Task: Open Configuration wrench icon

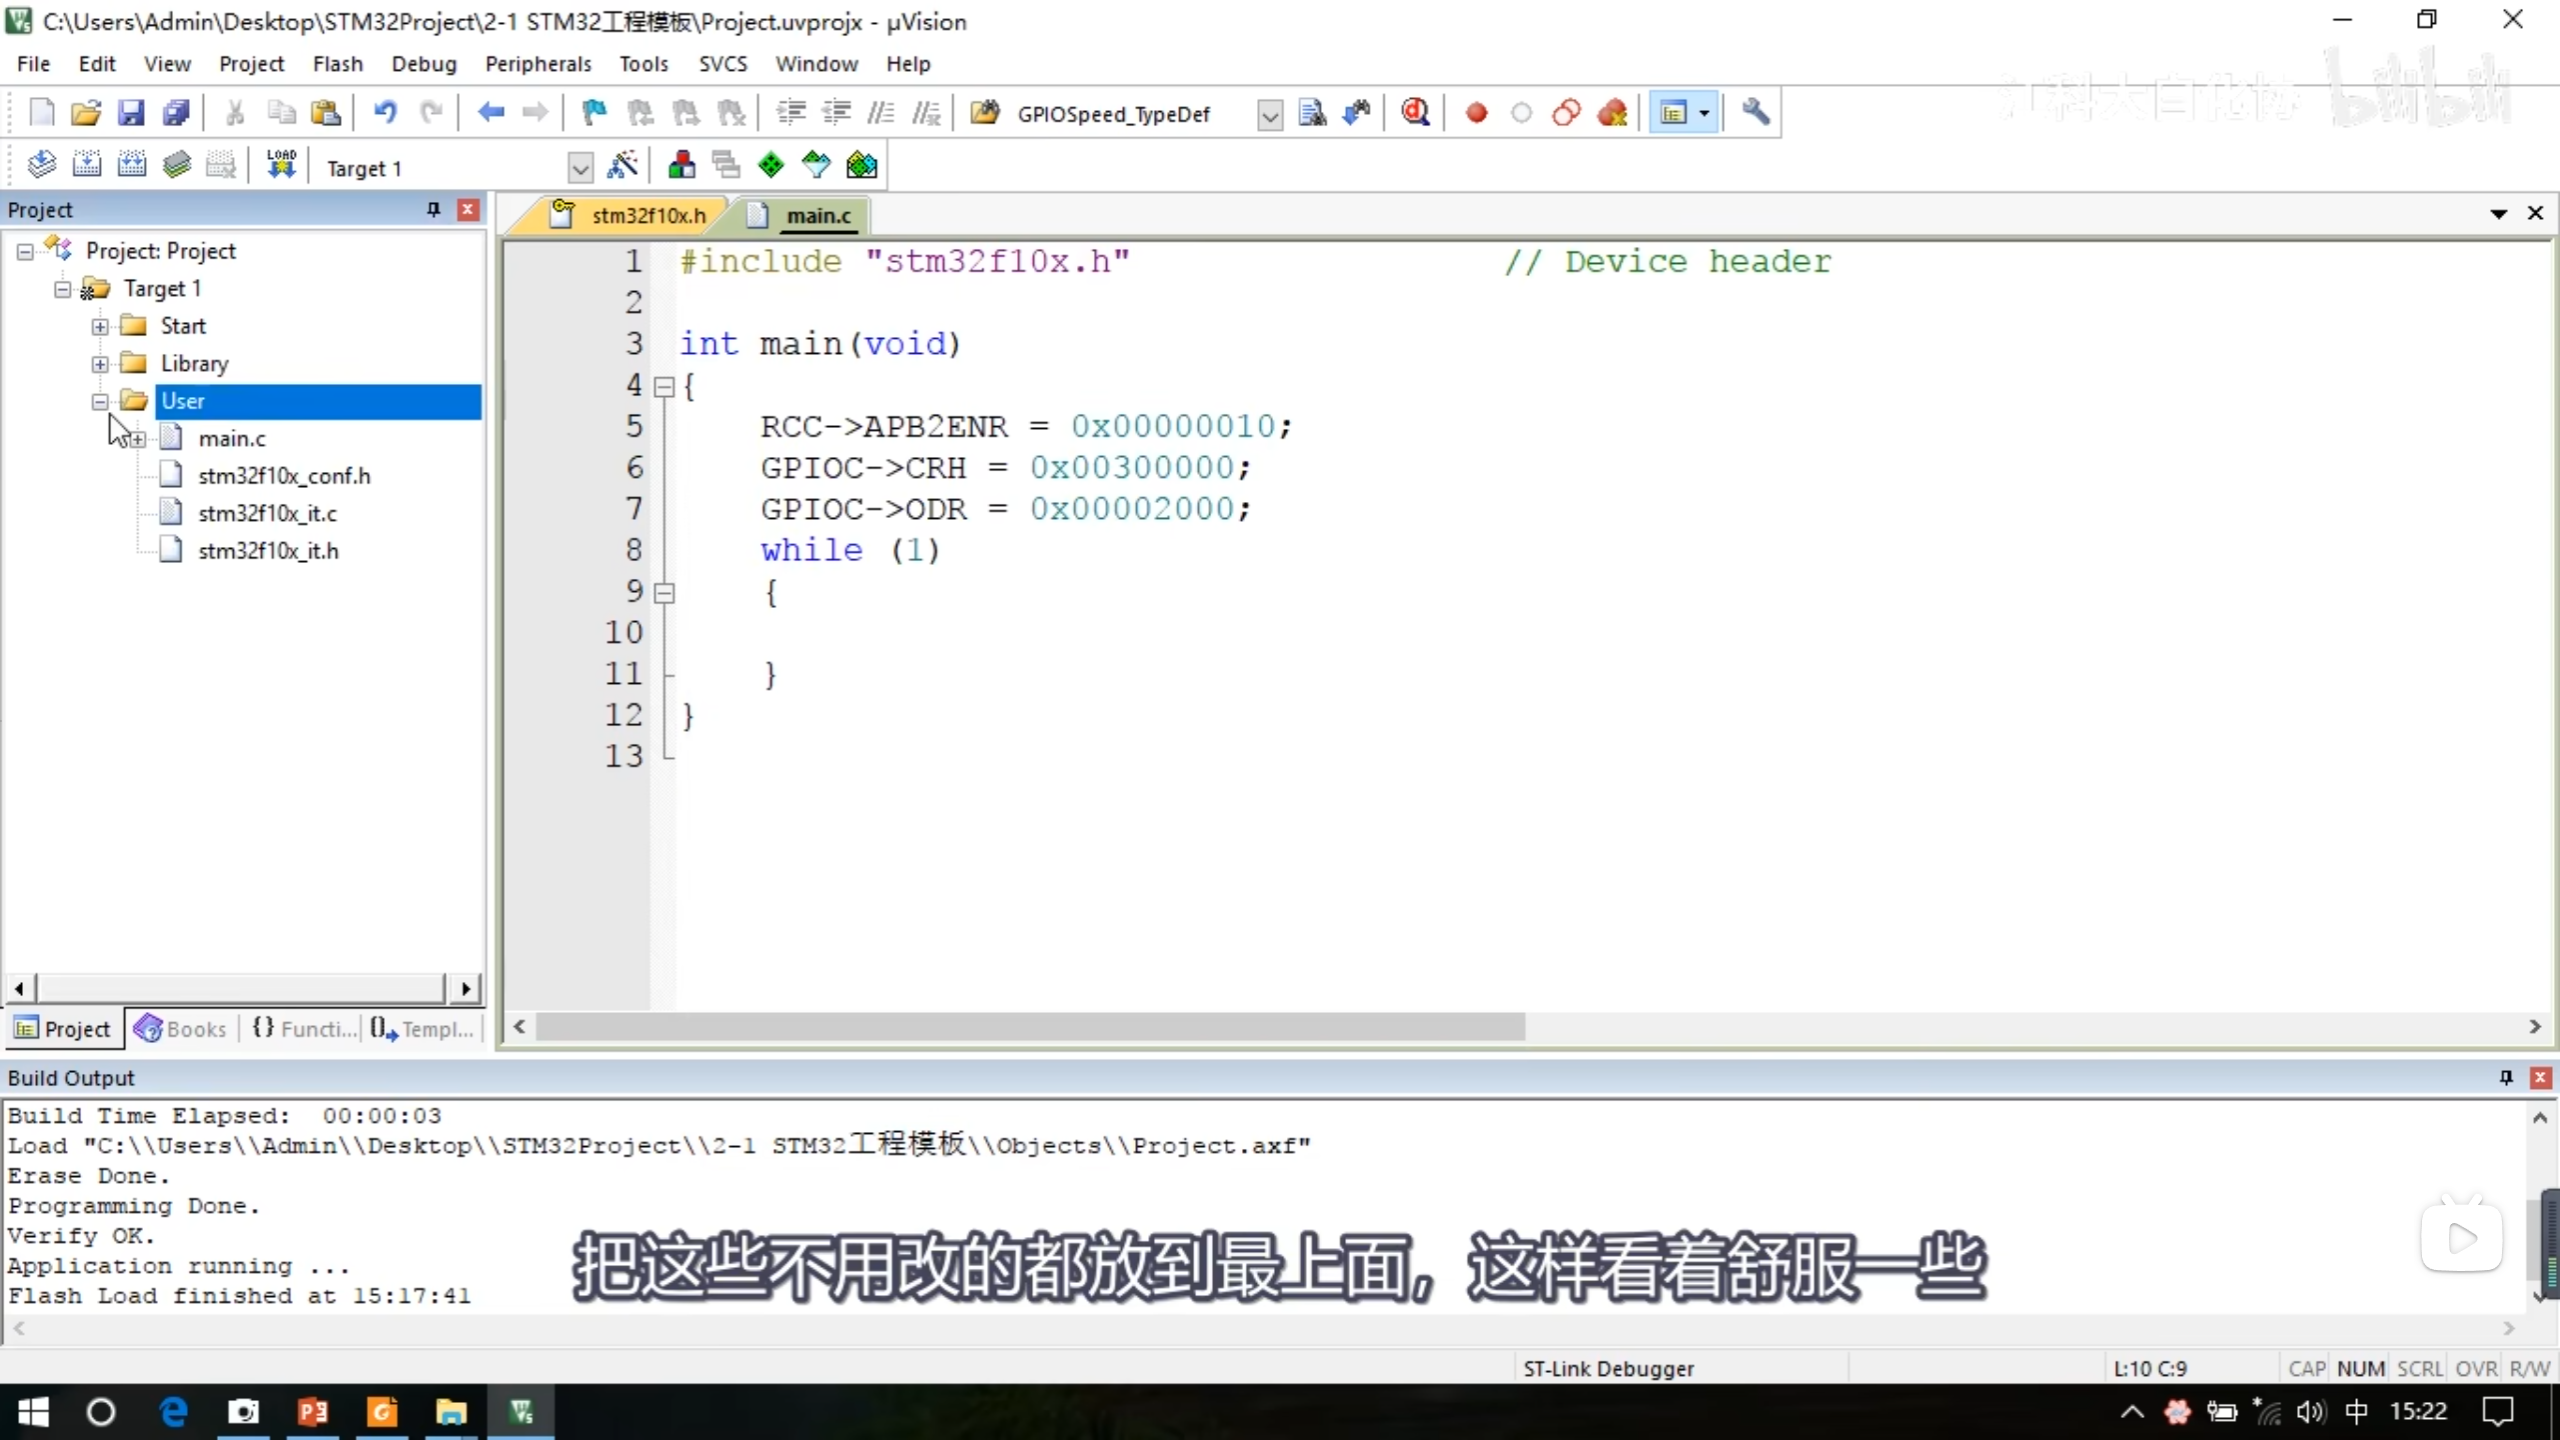Action: (1755, 113)
